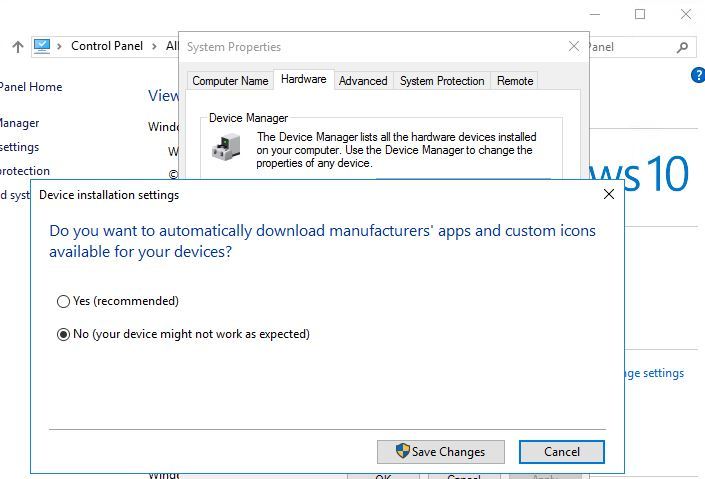This screenshot has width=705, height=479.
Task: Select the Remote tab
Action: click(x=515, y=81)
